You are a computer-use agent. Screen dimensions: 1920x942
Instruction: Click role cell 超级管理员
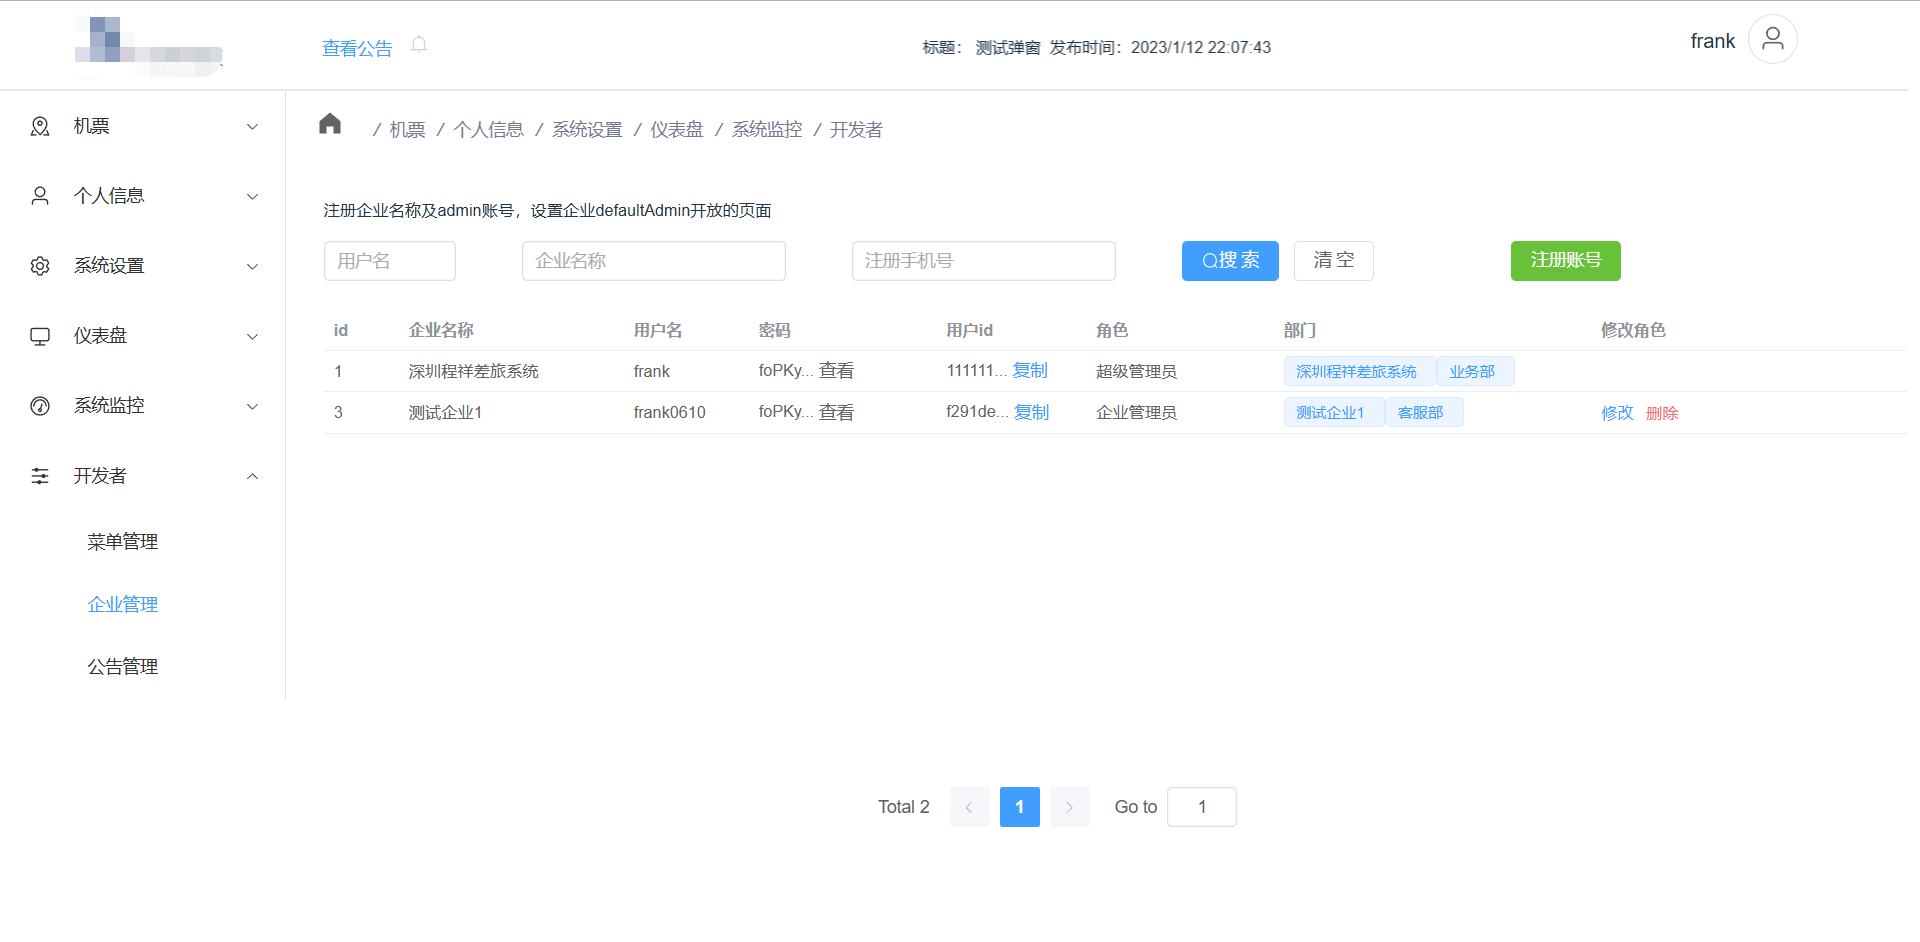1136,371
